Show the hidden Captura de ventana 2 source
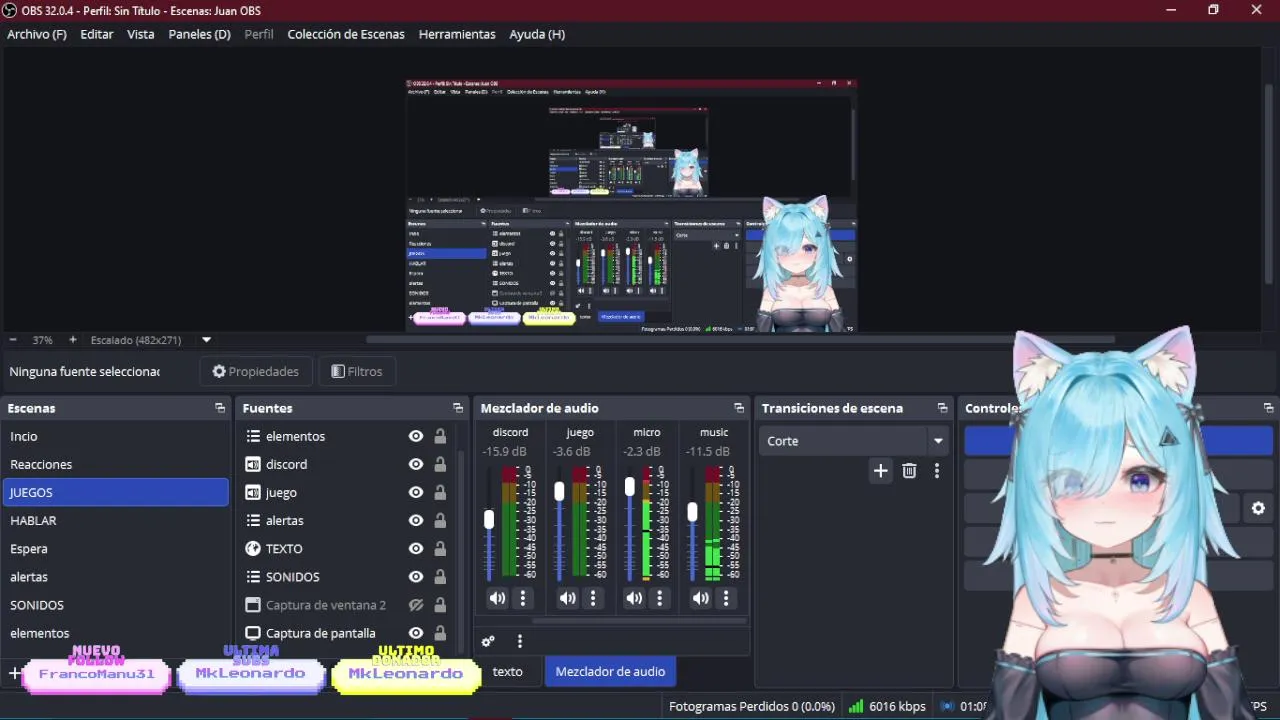 coord(416,605)
